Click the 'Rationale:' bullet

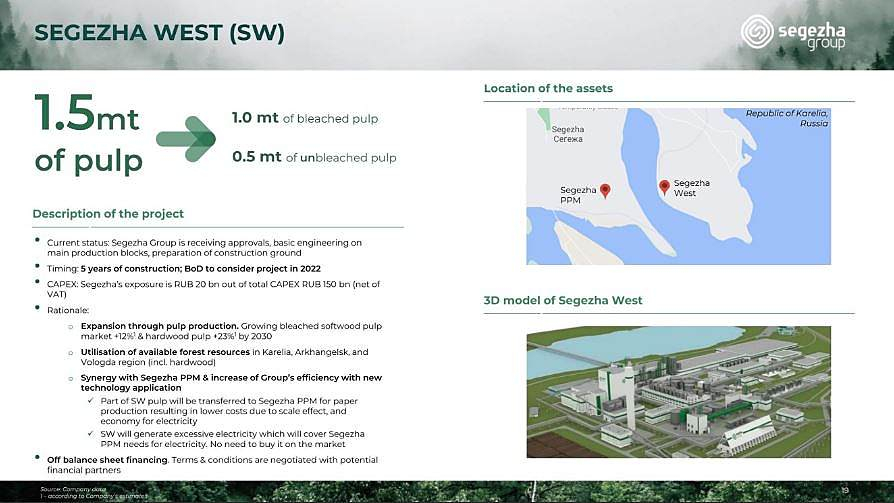68,310
